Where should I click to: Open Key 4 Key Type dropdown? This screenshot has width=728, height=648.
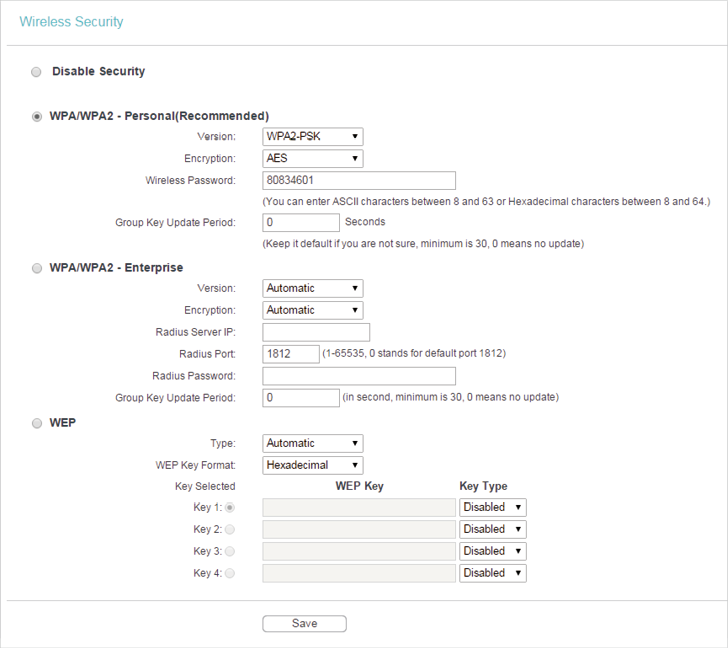point(493,573)
